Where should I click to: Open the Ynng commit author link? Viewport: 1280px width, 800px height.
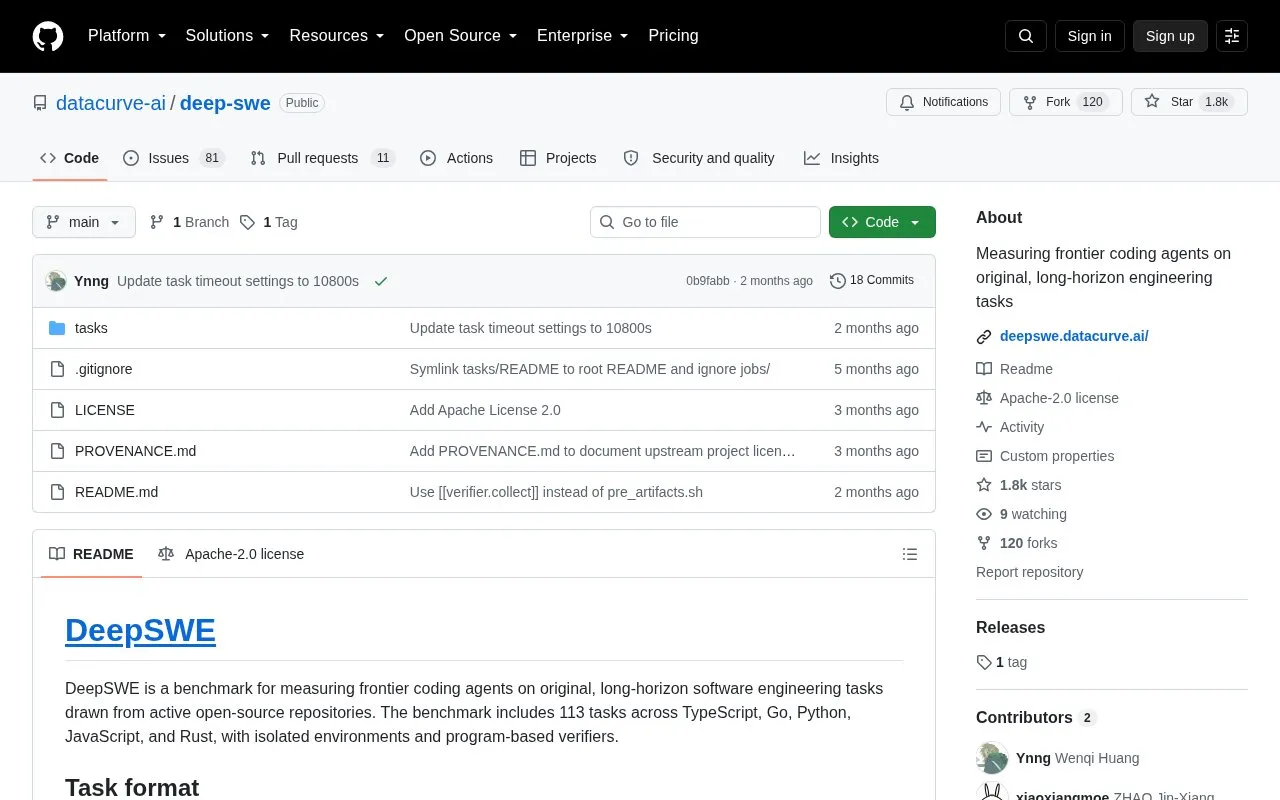[91, 281]
